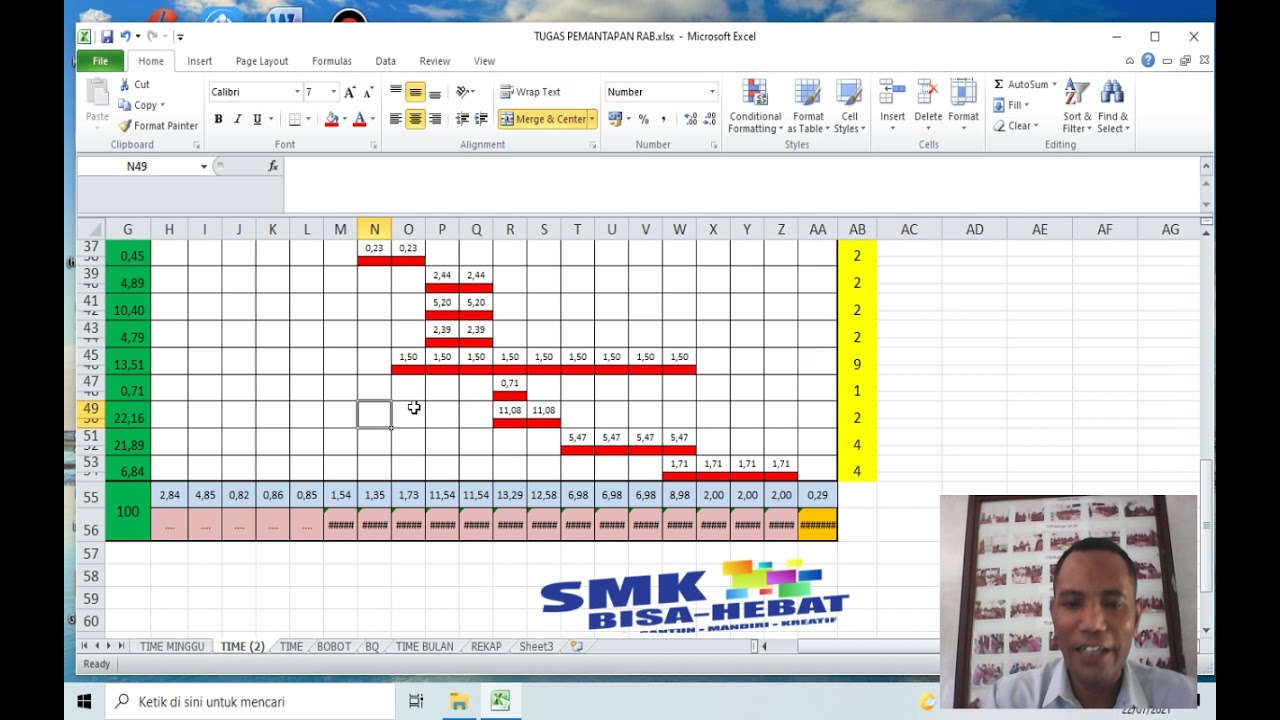The width and height of the screenshot is (1280, 720).
Task: Click Decrease Decimal
Action: 710,119
